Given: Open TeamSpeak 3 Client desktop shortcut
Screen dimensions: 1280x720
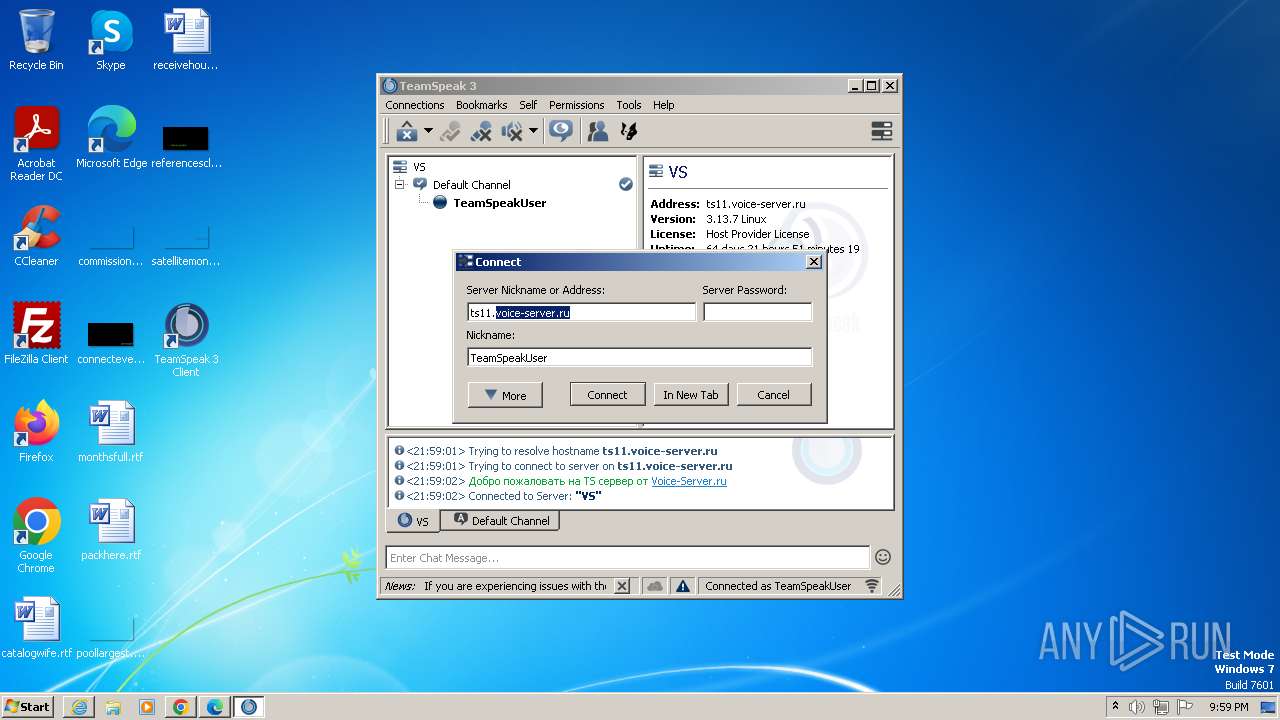Looking at the screenshot, I should pyautogui.click(x=186, y=341).
